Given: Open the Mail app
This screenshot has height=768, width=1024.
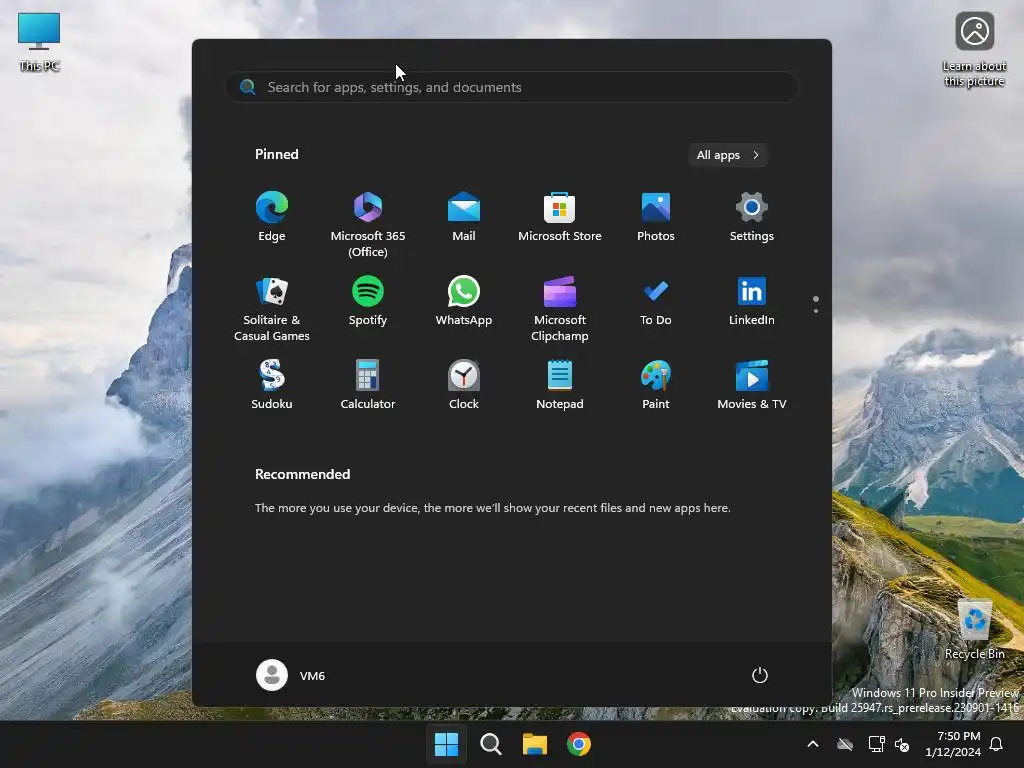Looking at the screenshot, I should [464, 217].
